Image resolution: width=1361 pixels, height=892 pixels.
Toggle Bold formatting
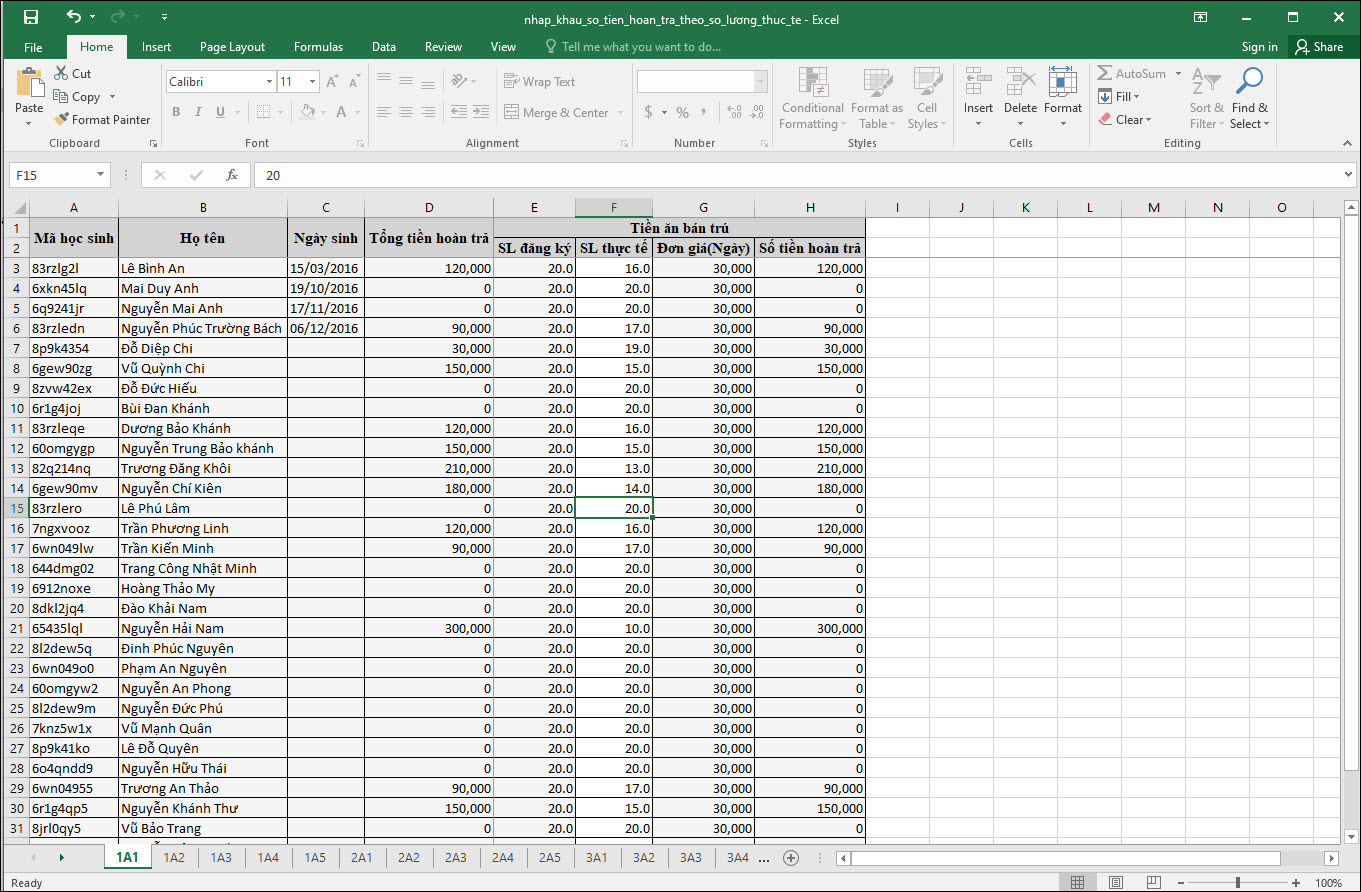coord(176,112)
